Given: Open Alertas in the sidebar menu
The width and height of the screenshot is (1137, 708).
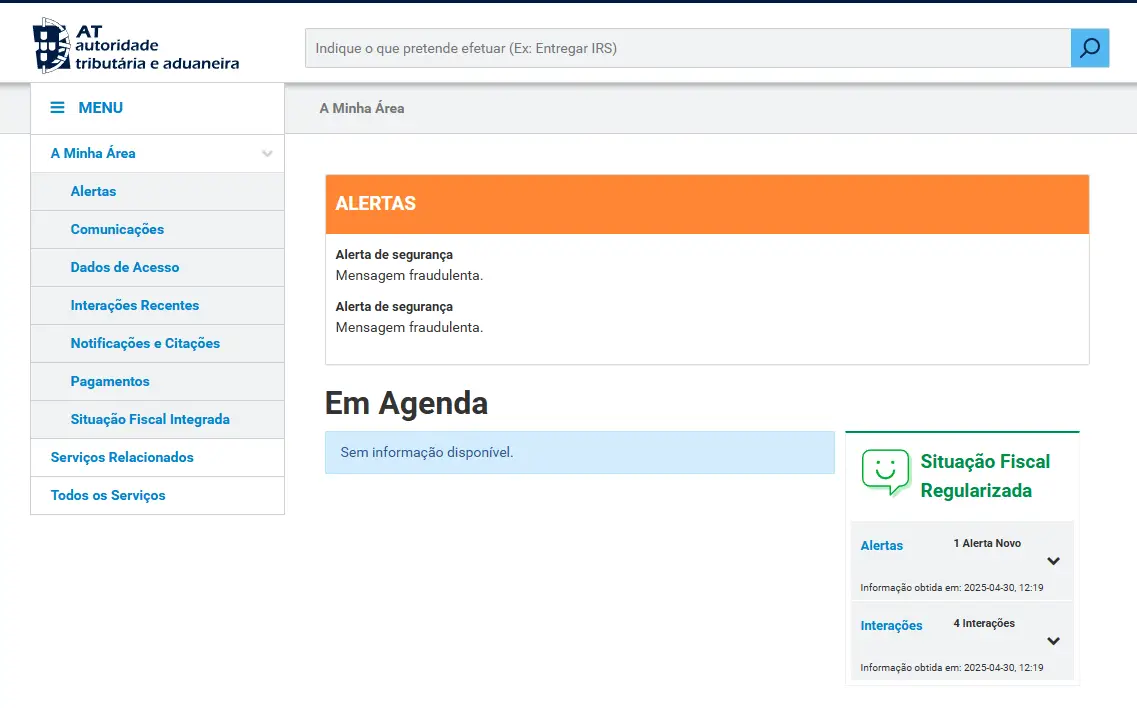Looking at the screenshot, I should 93,191.
